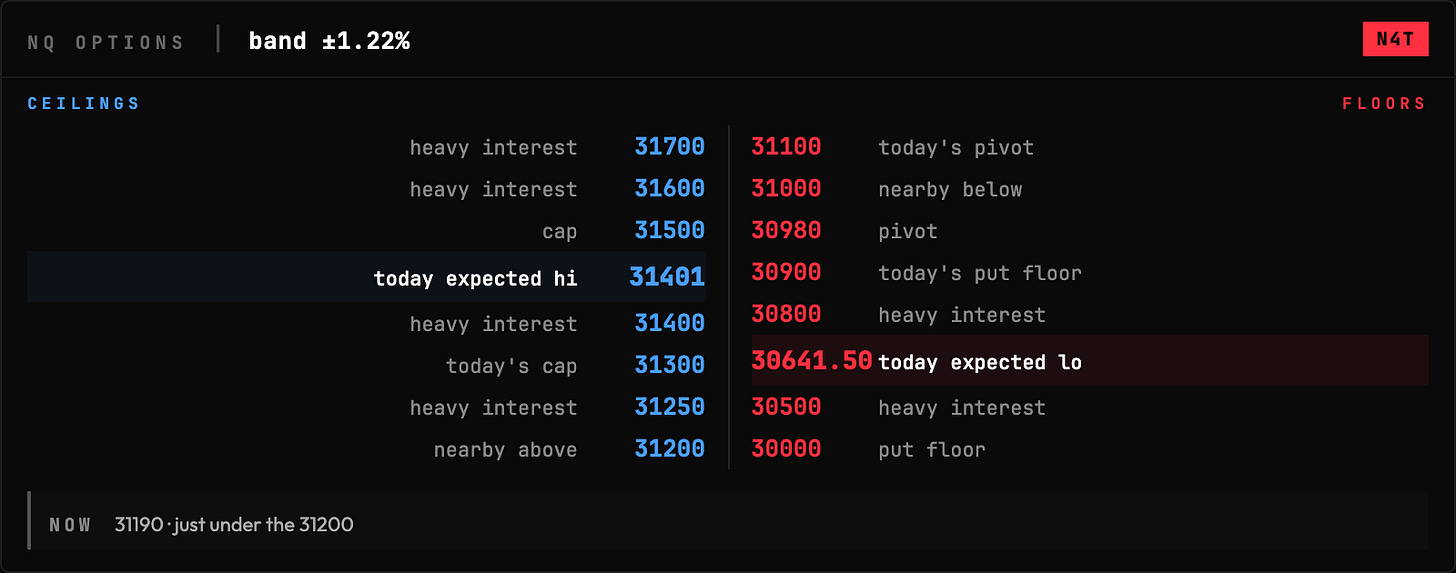Screen dimensions: 1456x573
Task: Select the 30000 put floor
Action: pyautogui.click(x=1090, y=449)
